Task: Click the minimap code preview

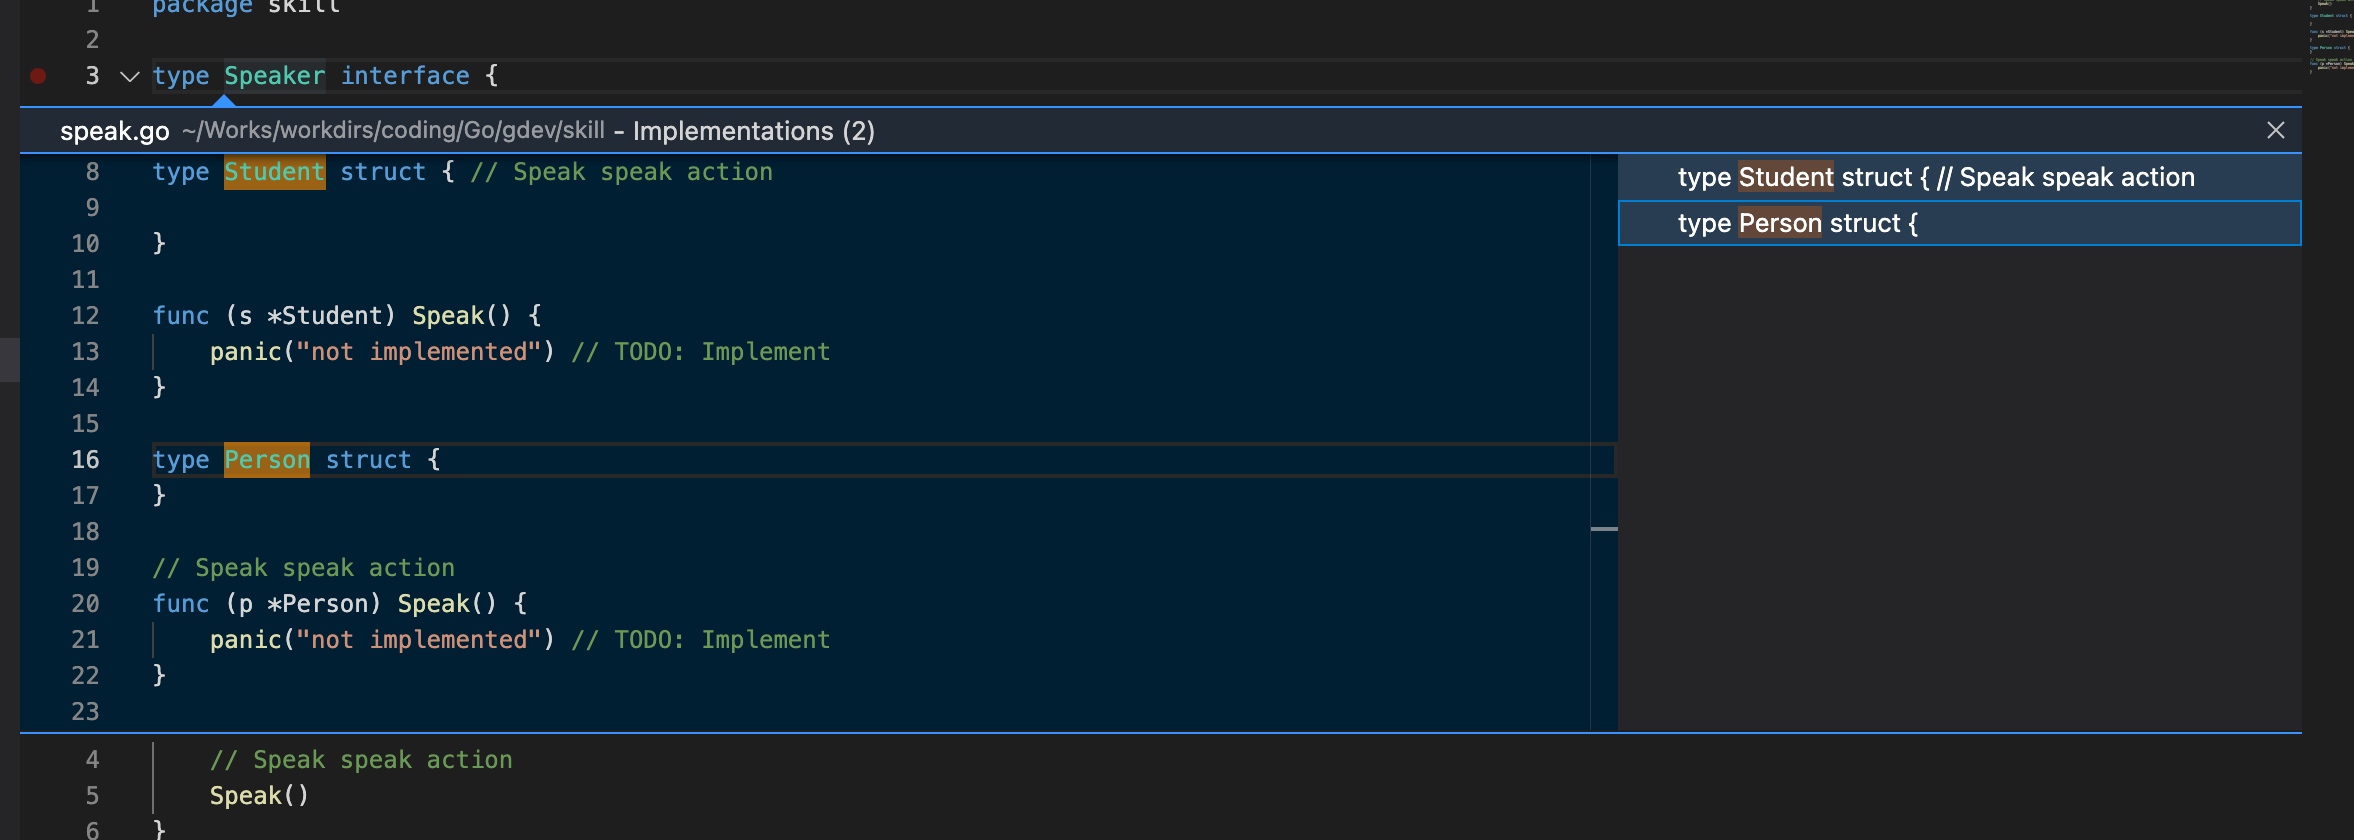Action: pos(2331,40)
